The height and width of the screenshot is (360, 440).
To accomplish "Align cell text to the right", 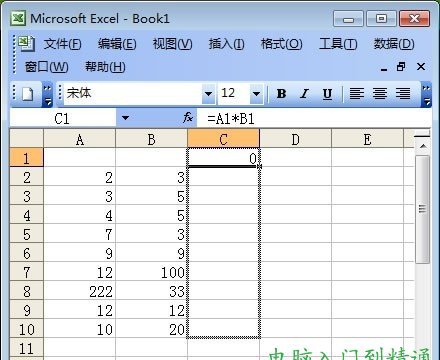I will point(403,94).
